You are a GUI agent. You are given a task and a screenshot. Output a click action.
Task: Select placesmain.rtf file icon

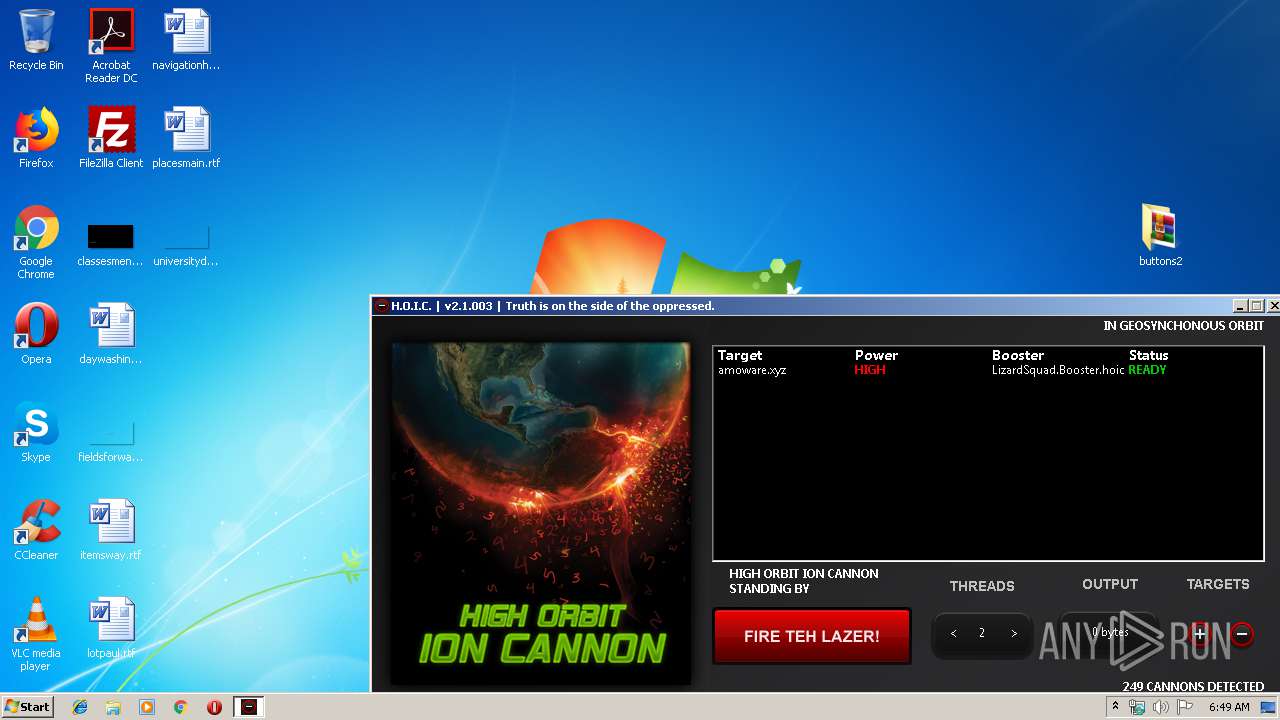(186, 138)
